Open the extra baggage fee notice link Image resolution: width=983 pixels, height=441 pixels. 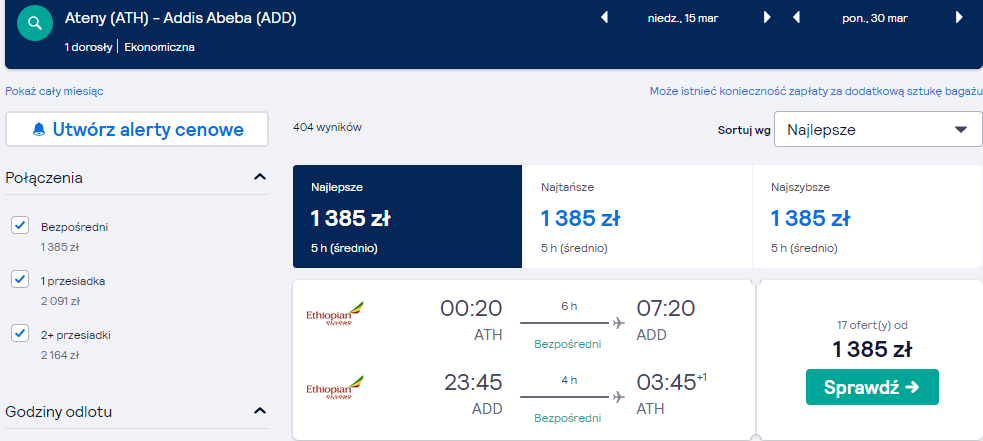coord(816,92)
